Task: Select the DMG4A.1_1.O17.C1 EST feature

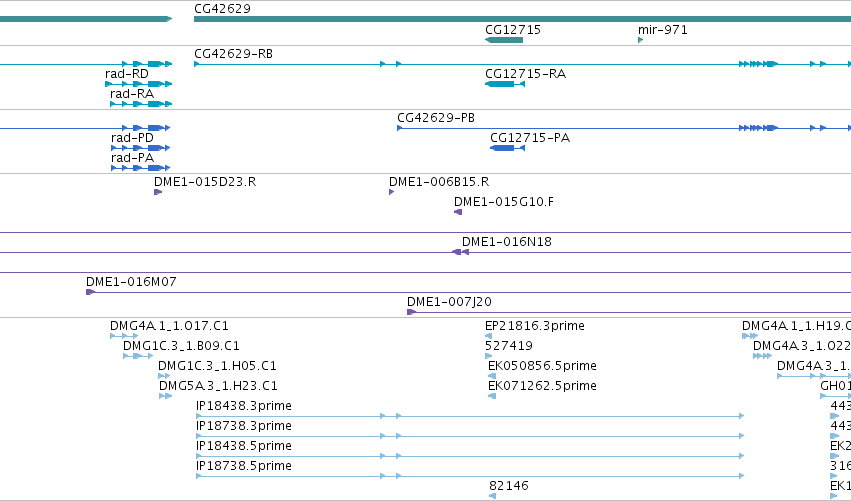Action: click(124, 336)
